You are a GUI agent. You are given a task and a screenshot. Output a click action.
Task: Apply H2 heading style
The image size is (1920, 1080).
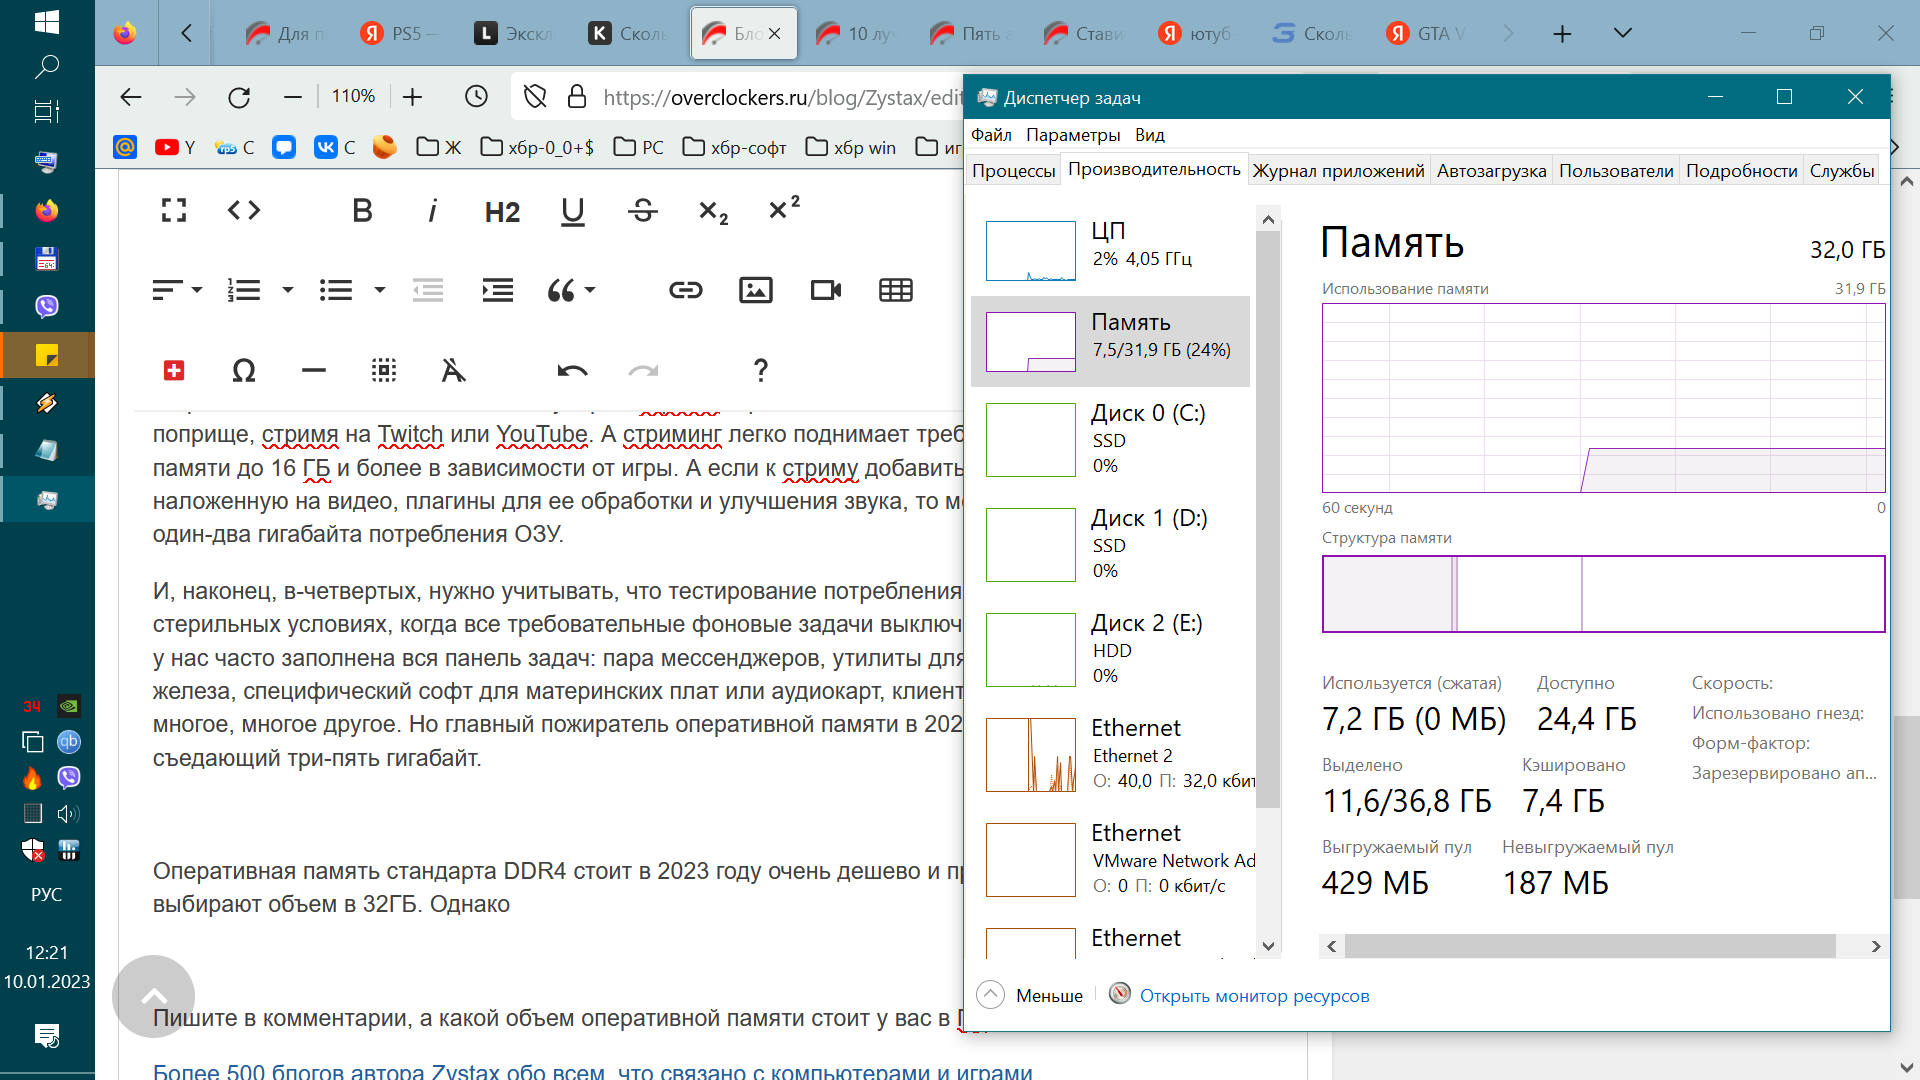pos(502,212)
